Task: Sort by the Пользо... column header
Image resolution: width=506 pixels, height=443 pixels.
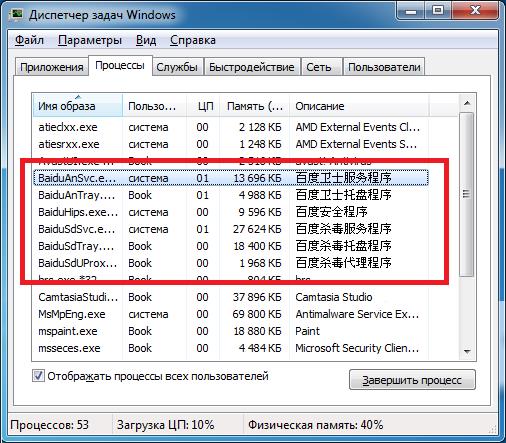Action: click(154, 106)
